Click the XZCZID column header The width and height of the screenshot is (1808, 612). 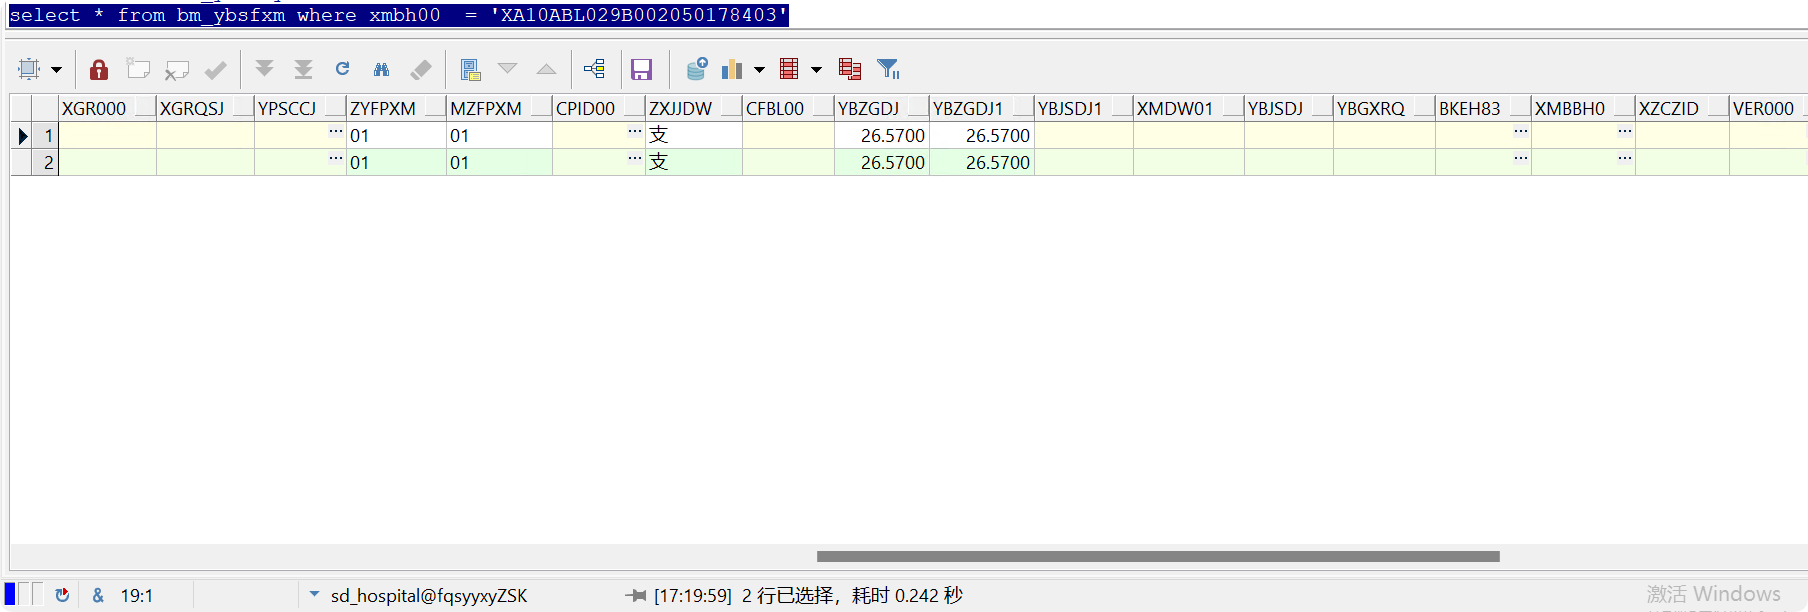tap(1683, 108)
